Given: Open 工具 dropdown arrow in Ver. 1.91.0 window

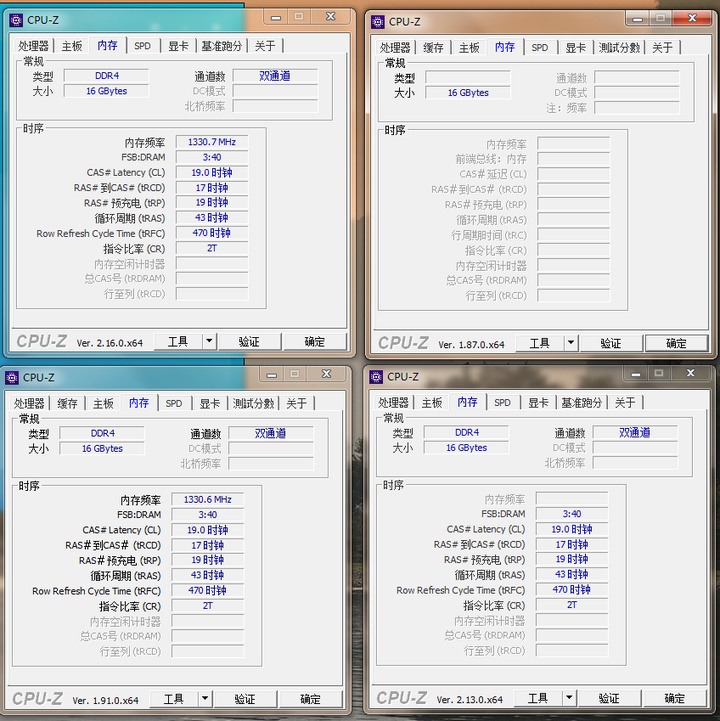Looking at the screenshot, I should 205,698.
